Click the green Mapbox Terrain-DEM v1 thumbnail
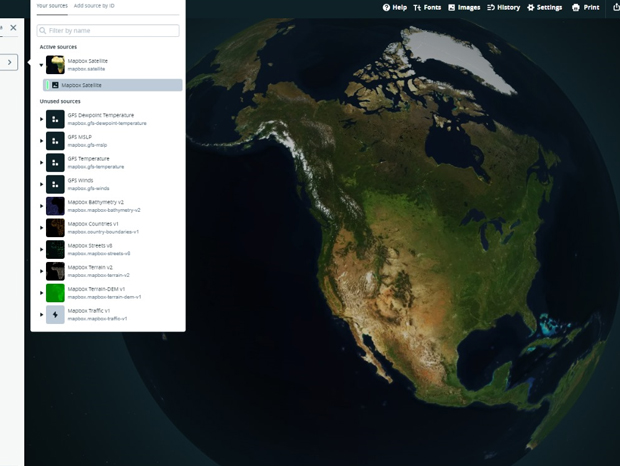The width and height of the screenshot is (620, 466). click(x=55, y=293)
